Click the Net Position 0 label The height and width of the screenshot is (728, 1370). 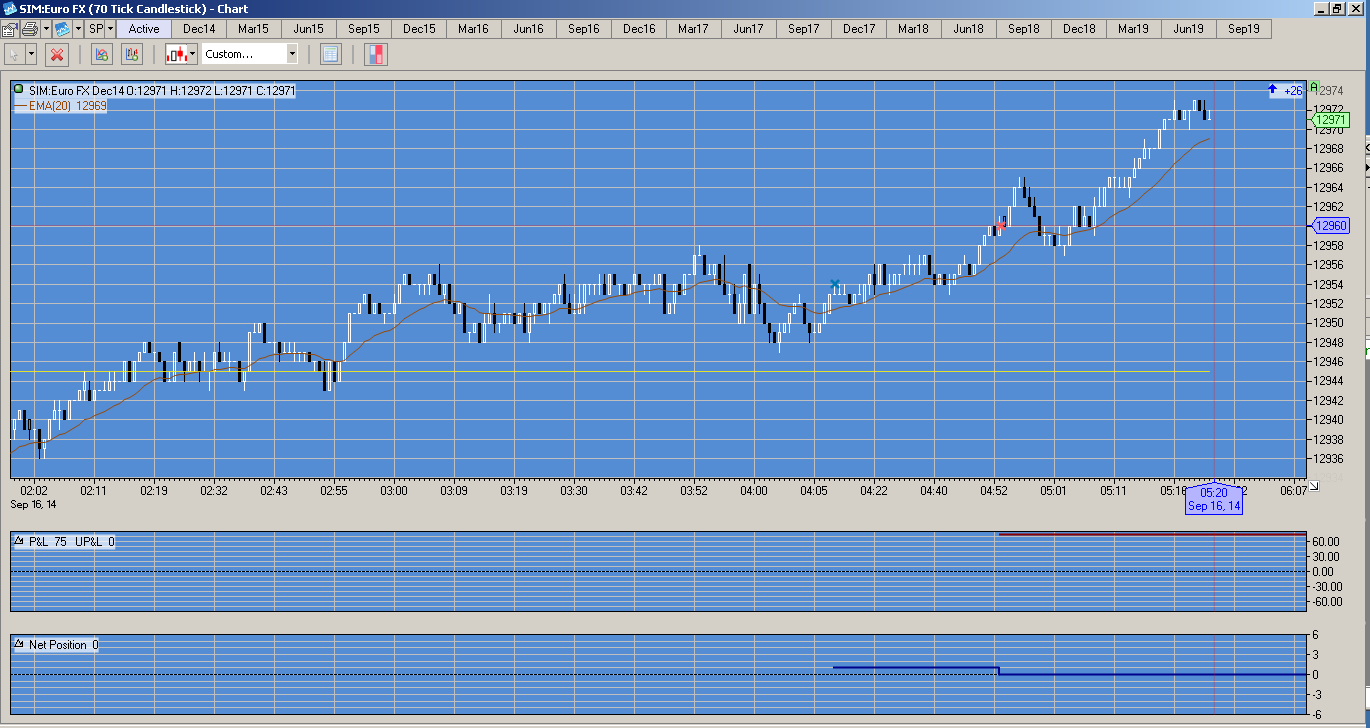(63, 645)
